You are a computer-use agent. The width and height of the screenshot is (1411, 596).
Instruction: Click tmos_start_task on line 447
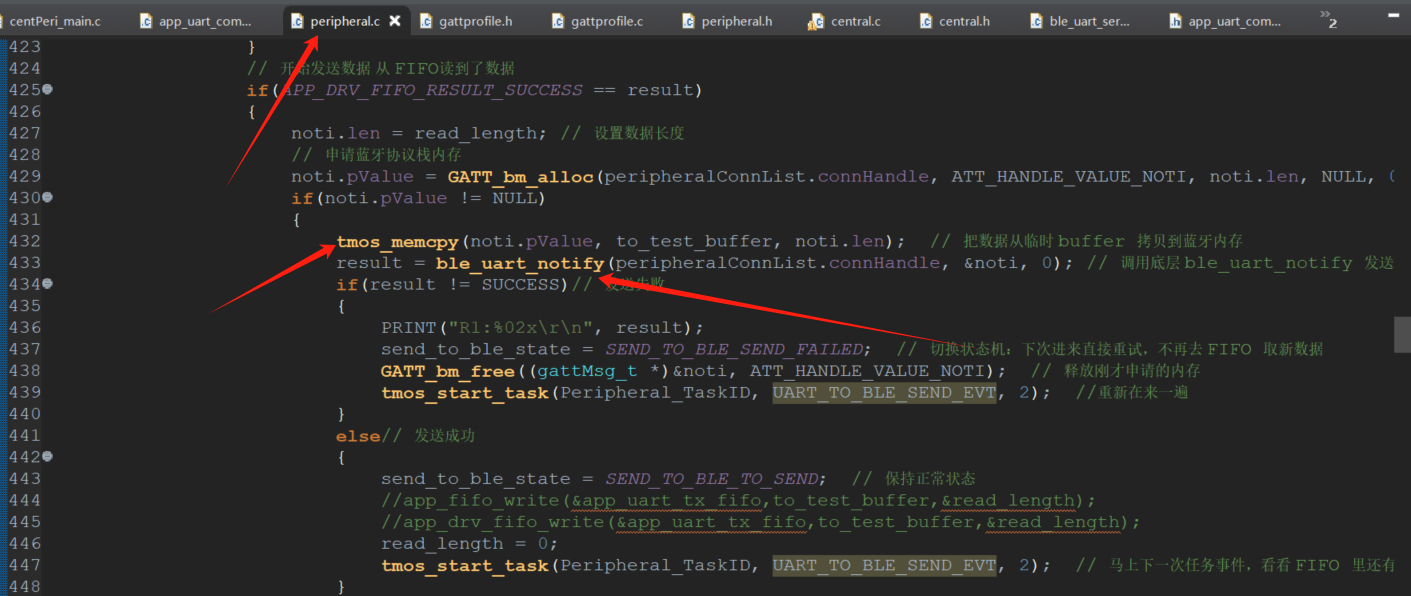point(465,565)
